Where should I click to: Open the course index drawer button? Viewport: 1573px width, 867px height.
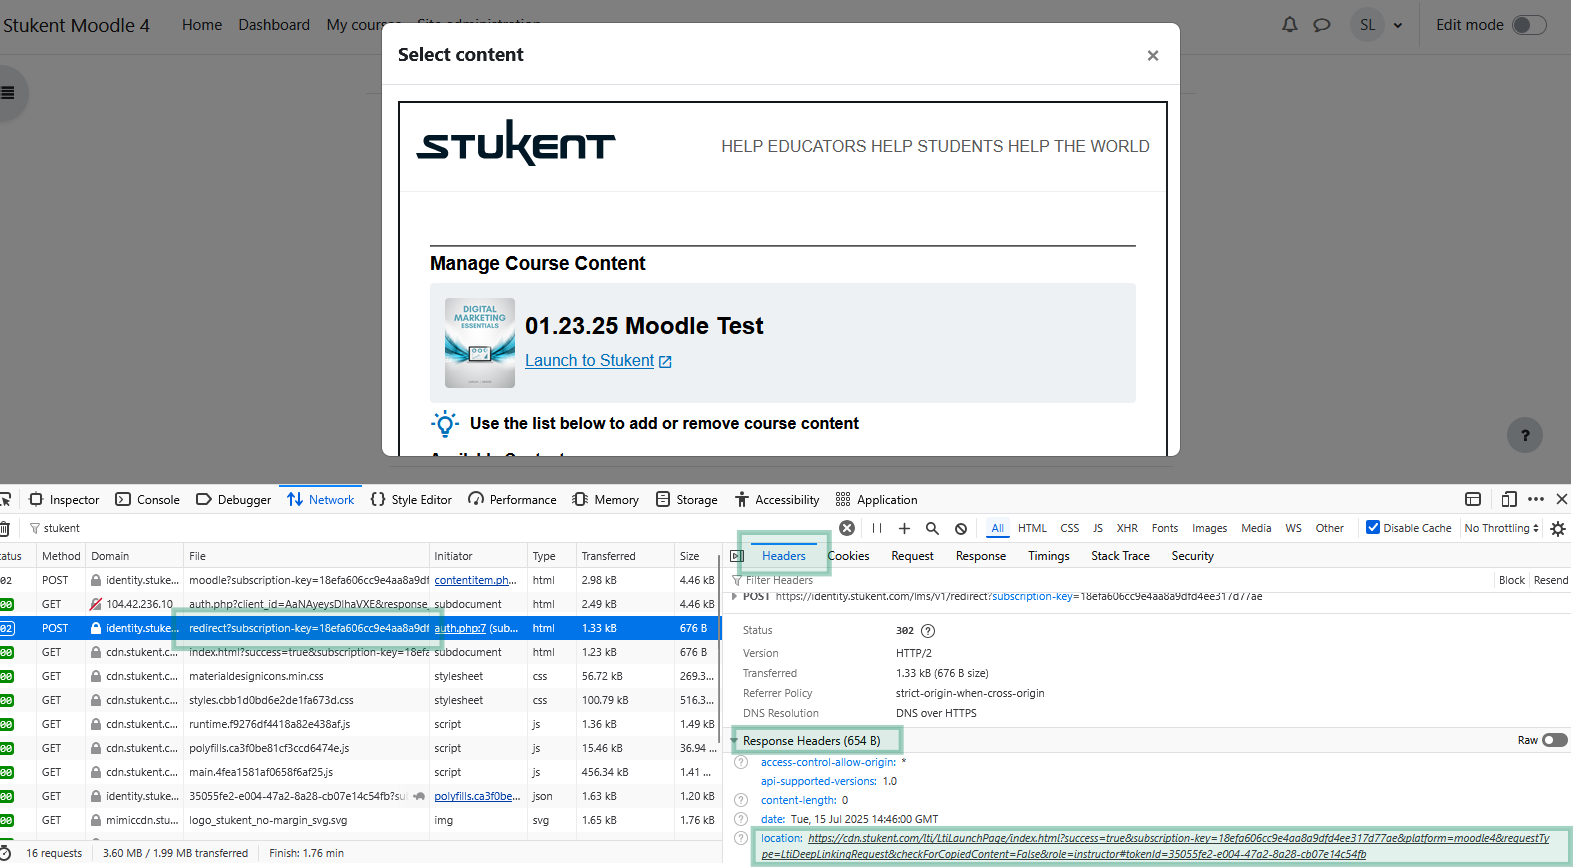[x=8, y=93]
